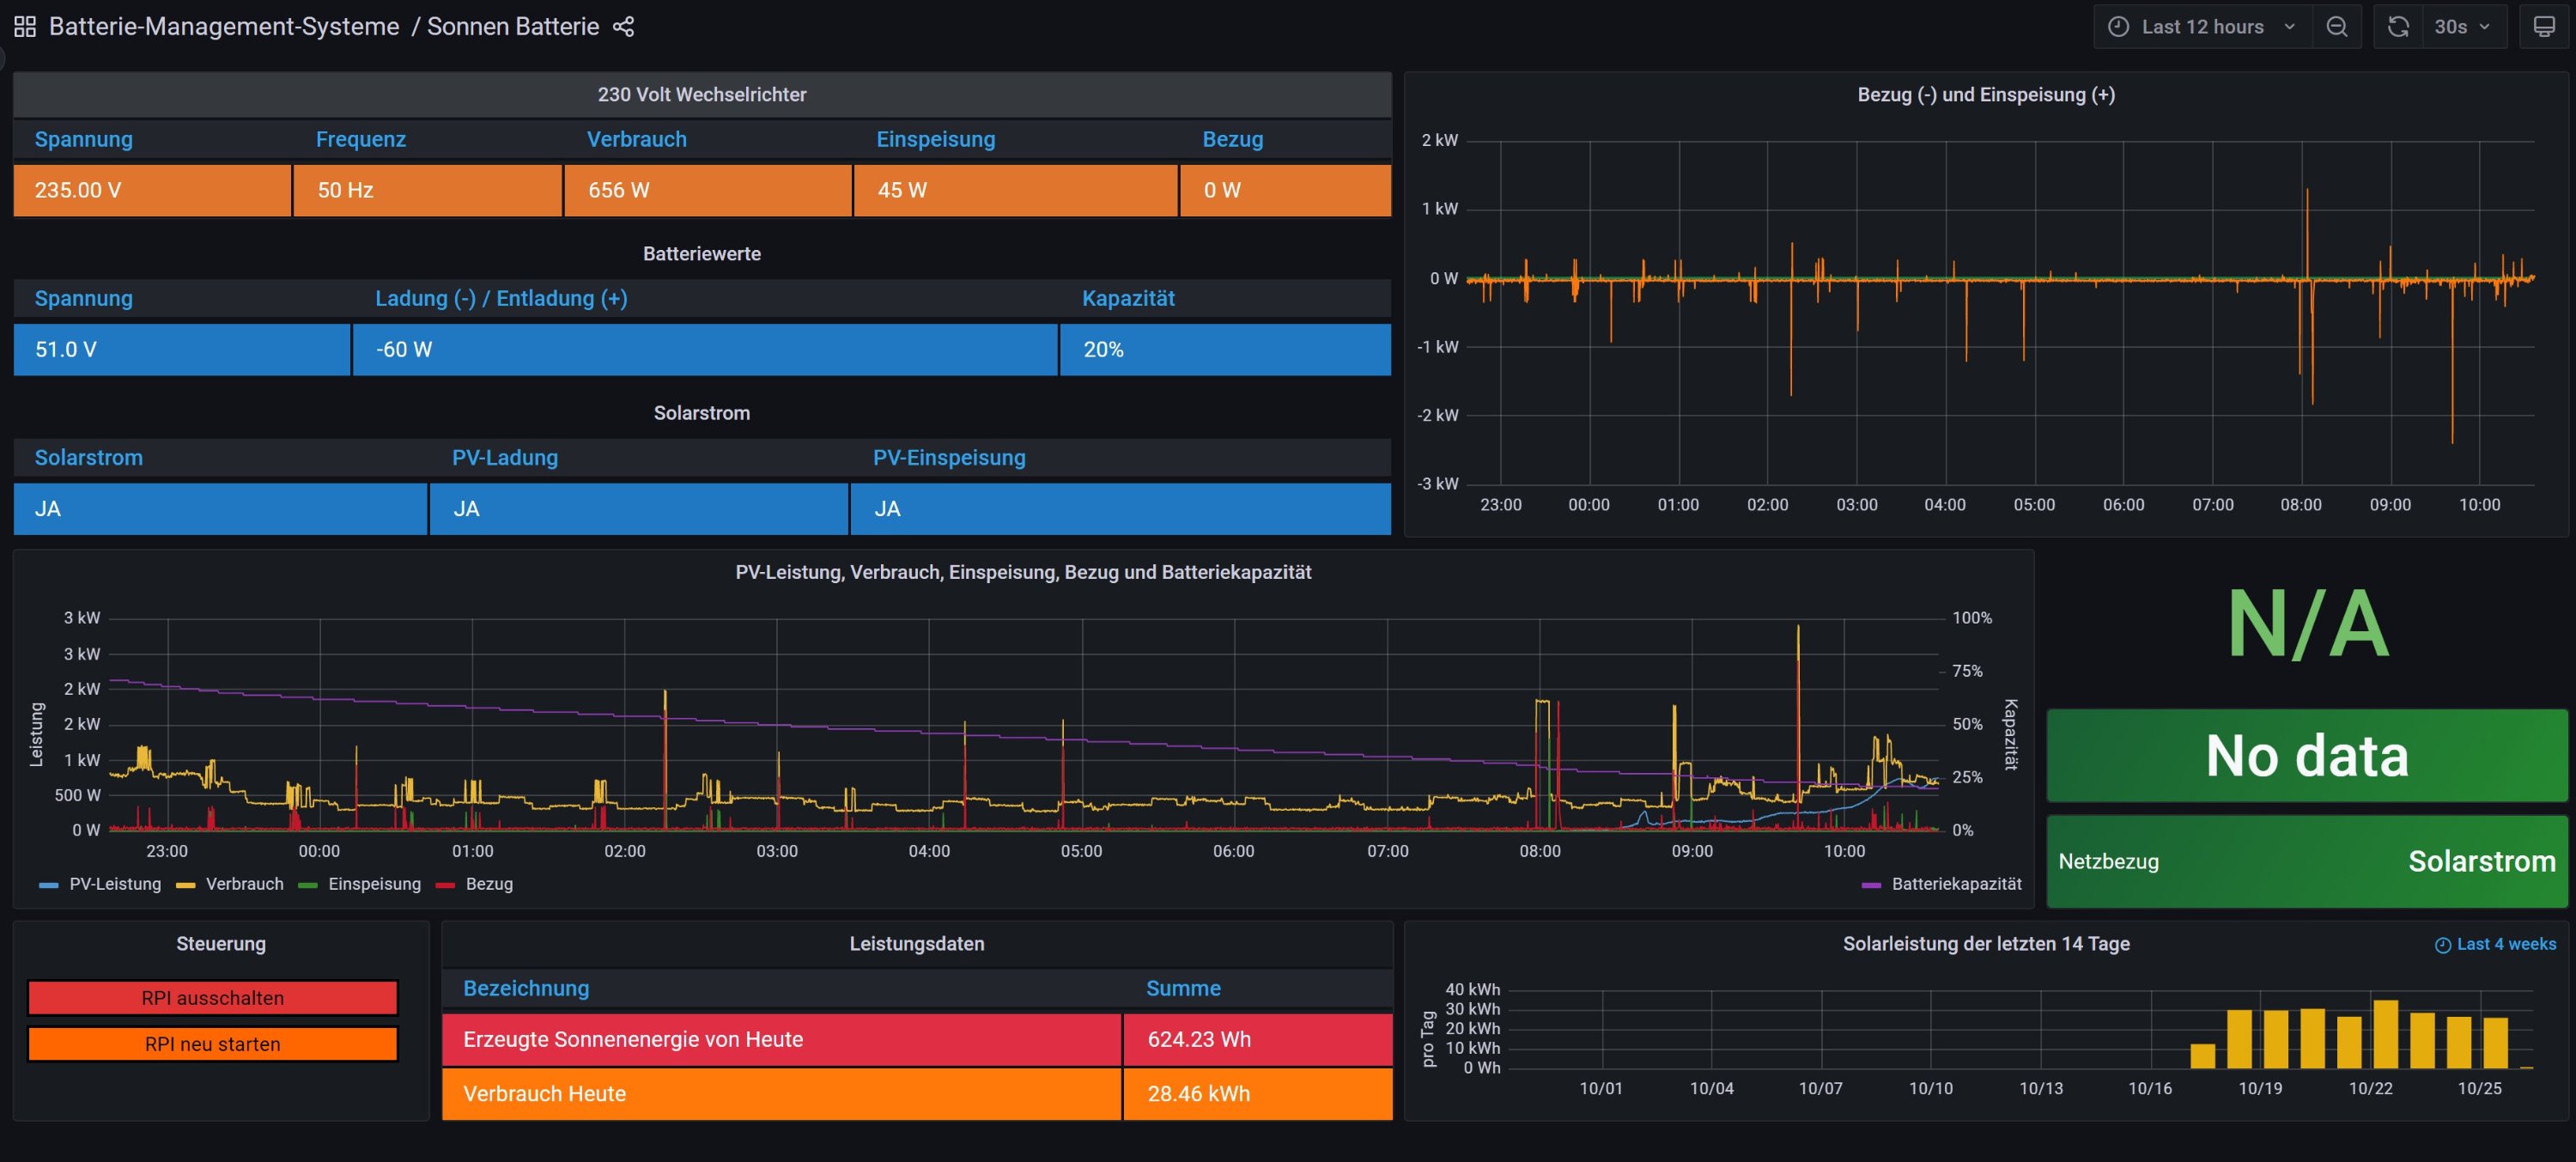Click the dashboards grid icon

click(x=25, y=27)
